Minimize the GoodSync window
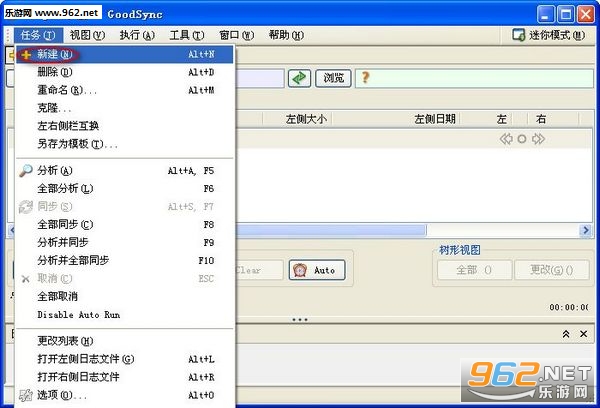600x408 pixels. click(546, 15)
